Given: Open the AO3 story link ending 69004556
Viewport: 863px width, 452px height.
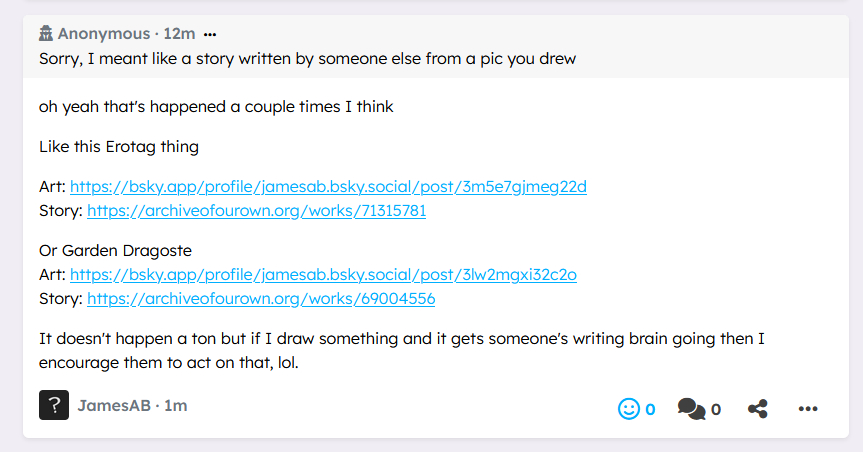Looking at the screenshot, I should (261, 299).
